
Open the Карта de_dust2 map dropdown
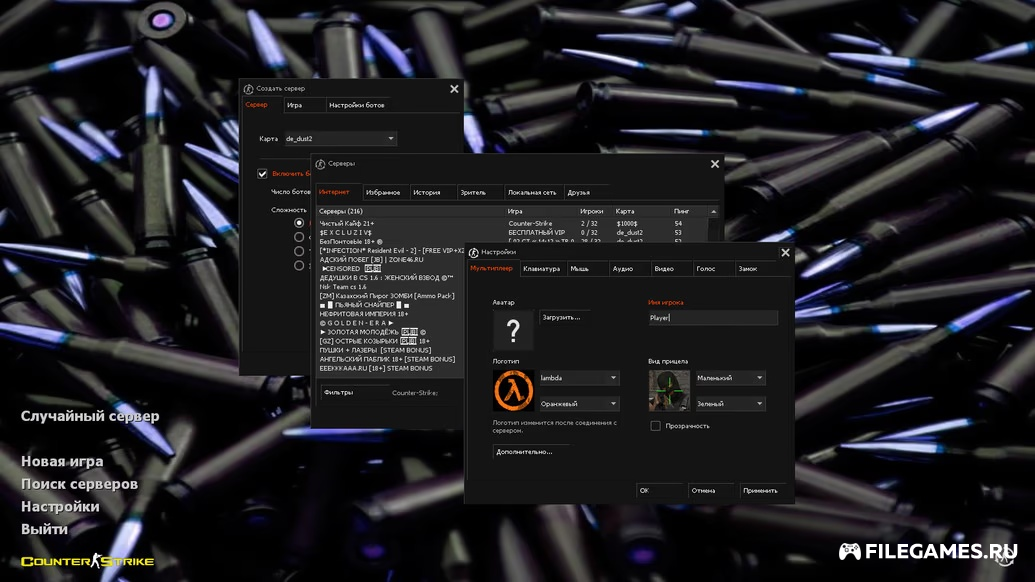[x=340, y=139]
